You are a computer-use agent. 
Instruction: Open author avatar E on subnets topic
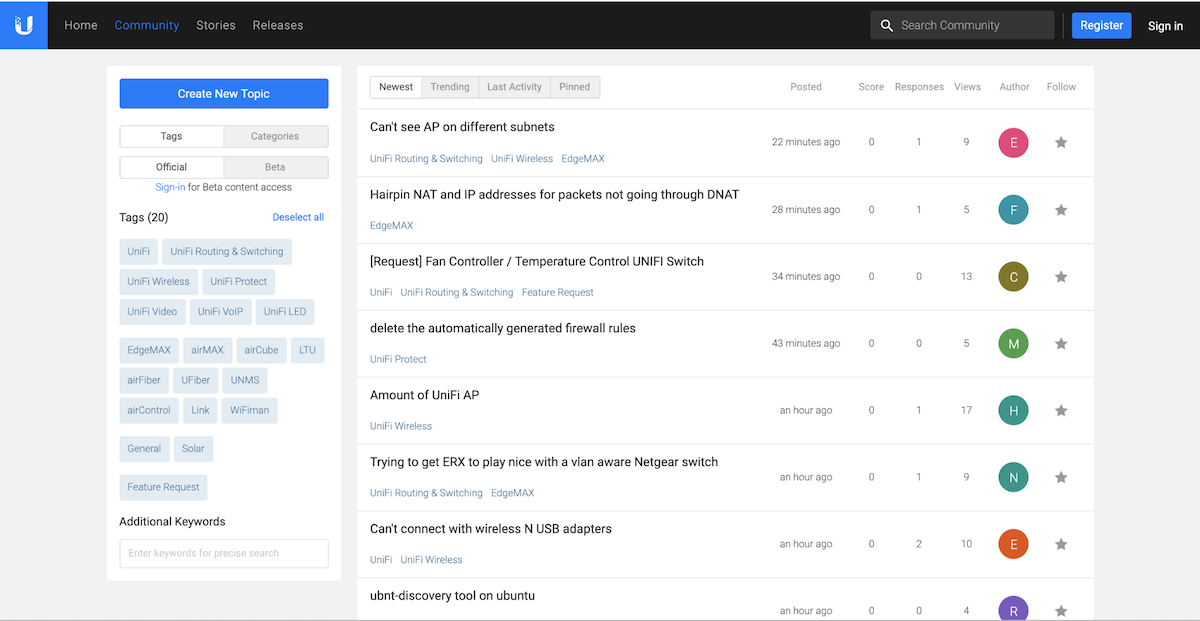1013,143
